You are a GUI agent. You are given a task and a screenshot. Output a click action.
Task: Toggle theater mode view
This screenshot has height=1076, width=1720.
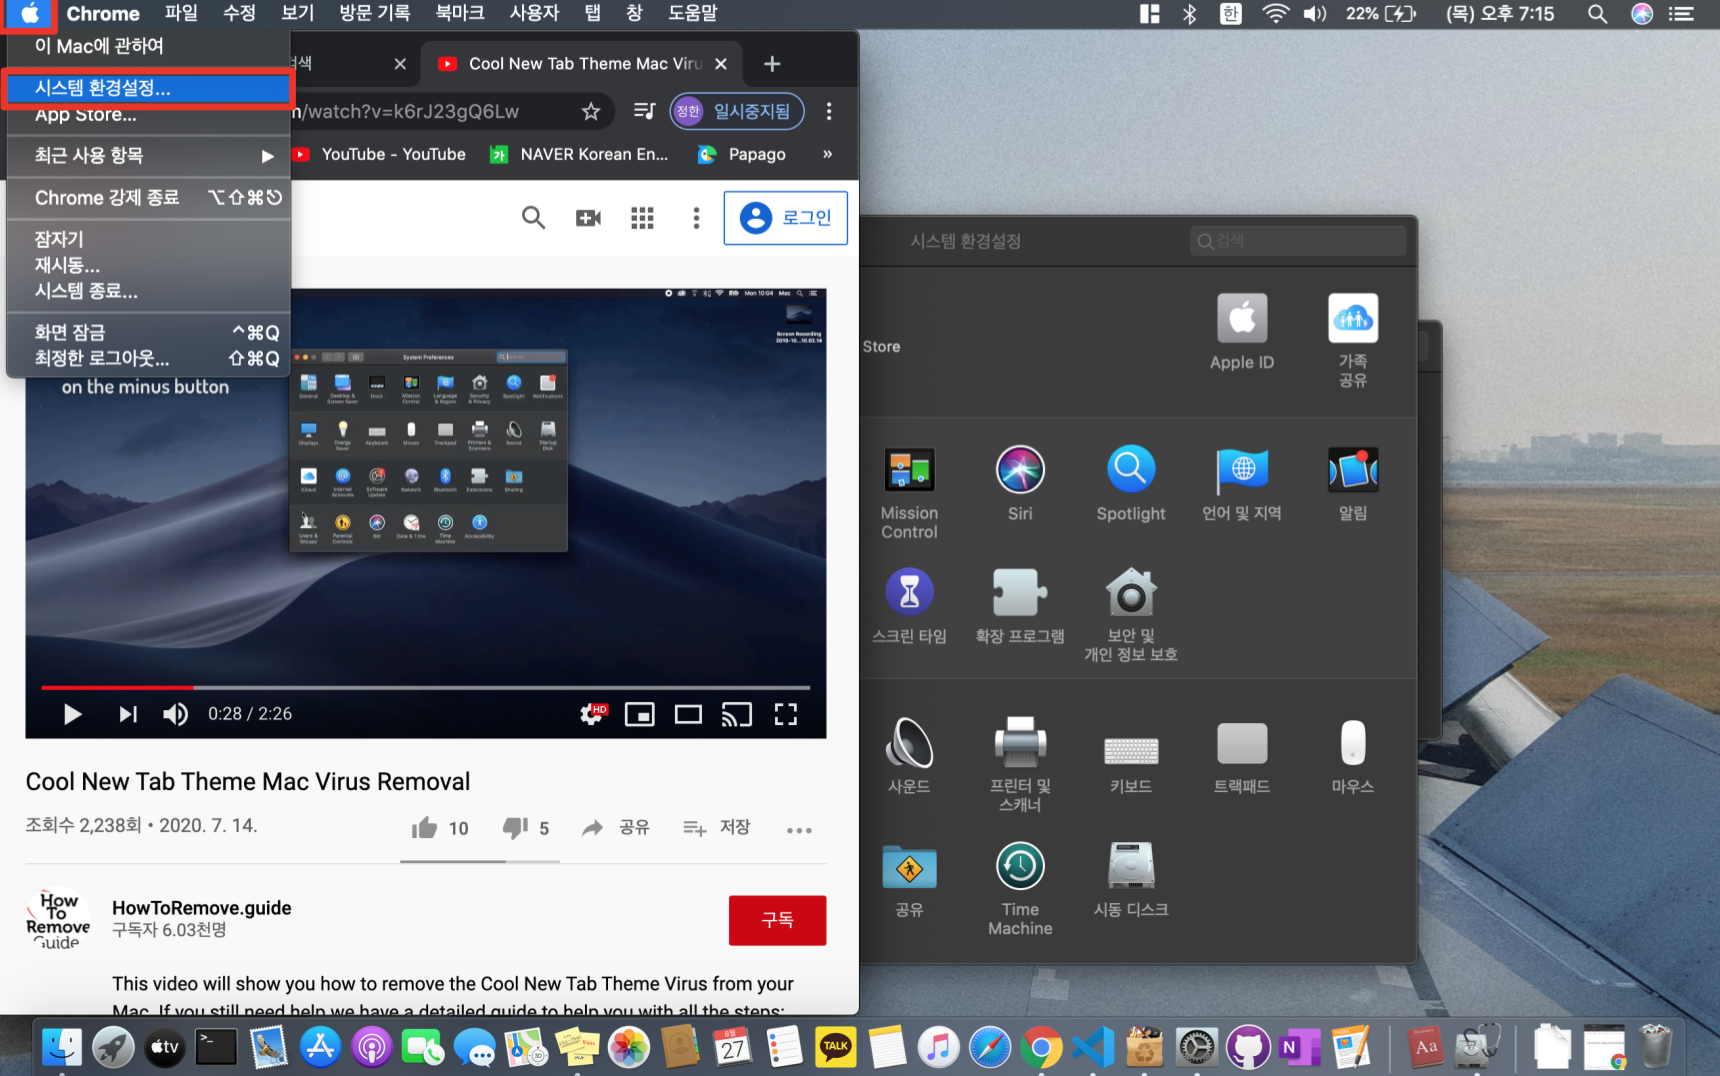[688, 714]
